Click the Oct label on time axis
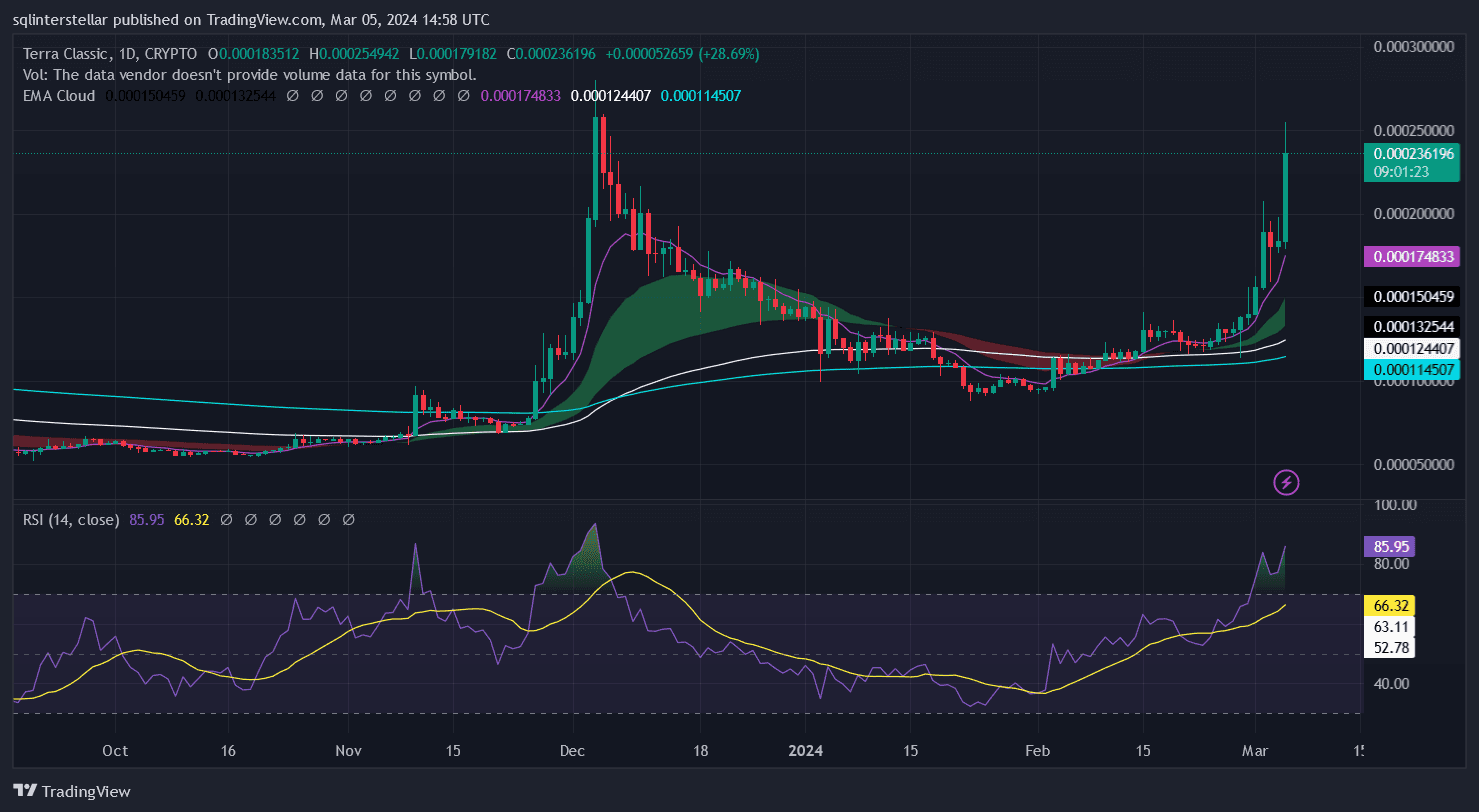 (115, 751)
